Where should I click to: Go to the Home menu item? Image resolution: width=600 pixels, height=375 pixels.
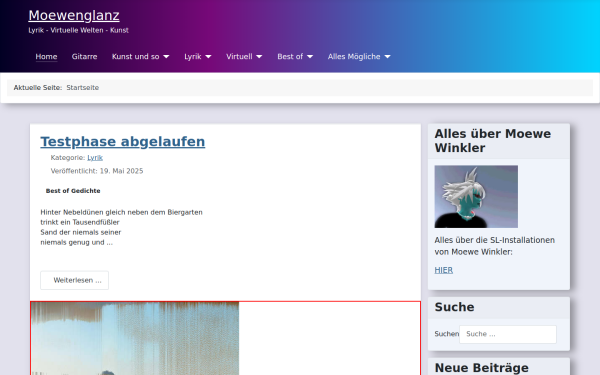46,57
